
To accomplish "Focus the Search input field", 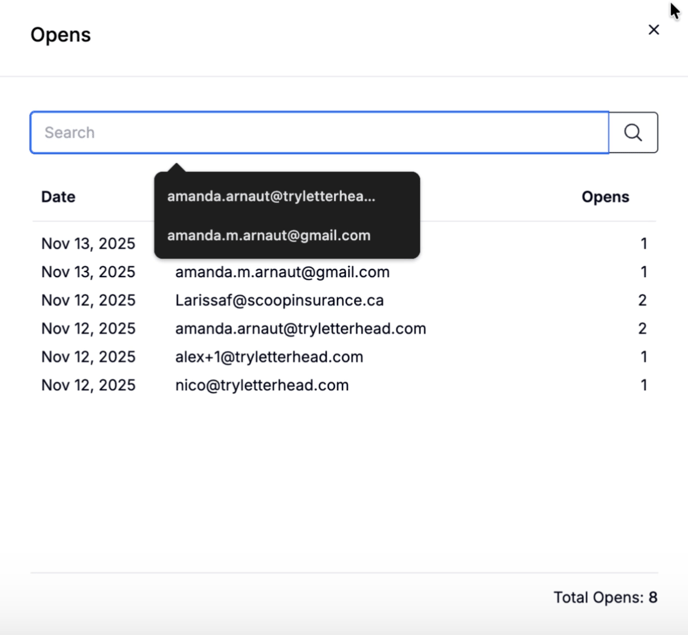I will pos(319,132).
